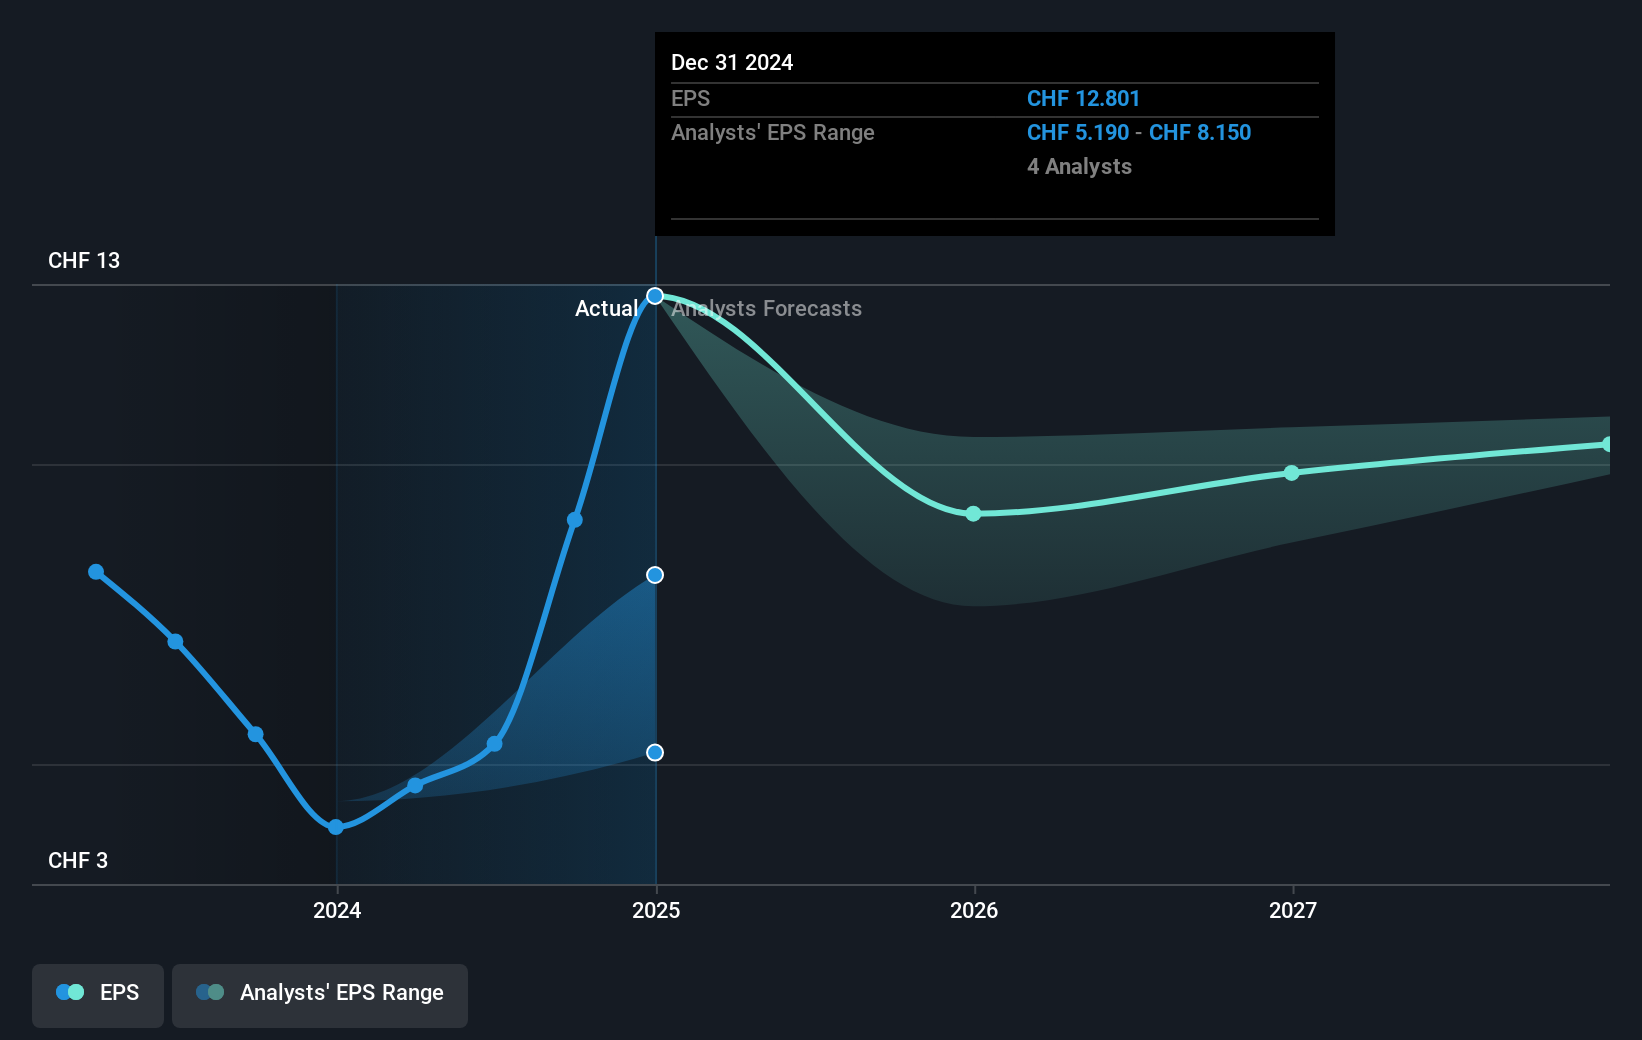The height and width of the screenshot is (1040, 1642).
Task: Click EPS data point at Dec 2024 peak
Action: pyautogui.click(x=655, y=296)
